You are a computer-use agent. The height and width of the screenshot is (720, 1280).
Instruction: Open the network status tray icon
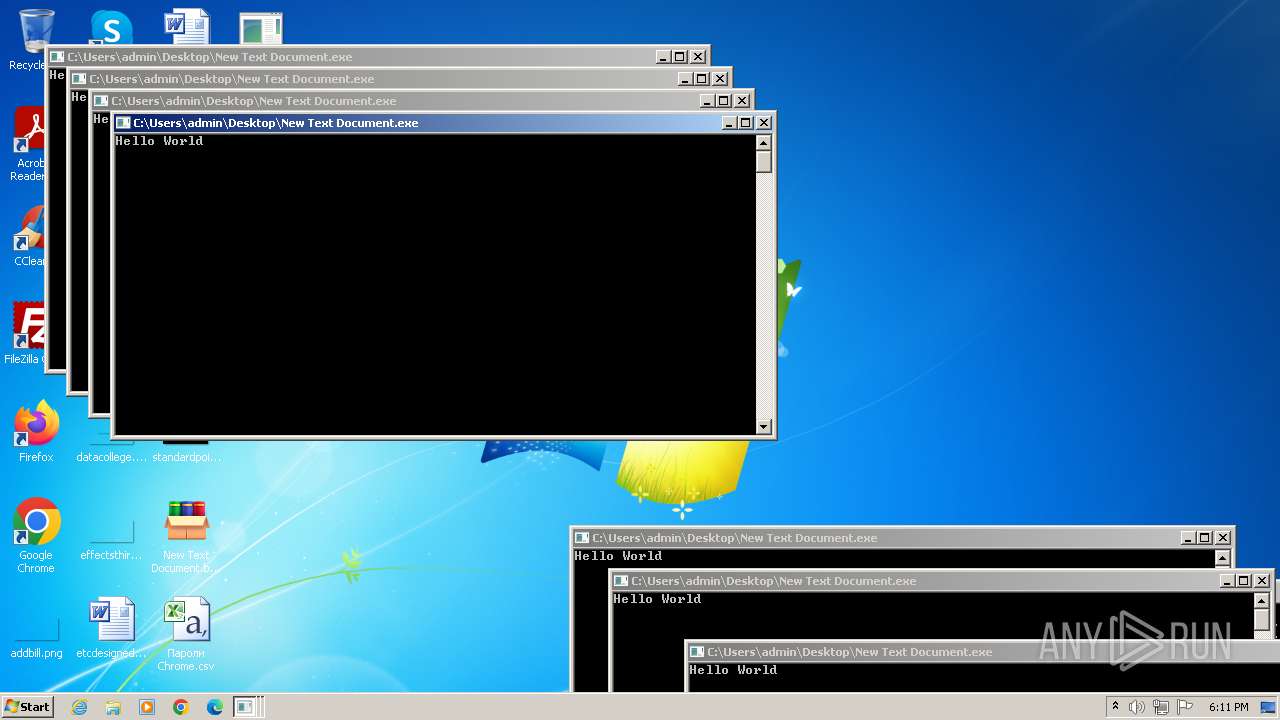1160,707
